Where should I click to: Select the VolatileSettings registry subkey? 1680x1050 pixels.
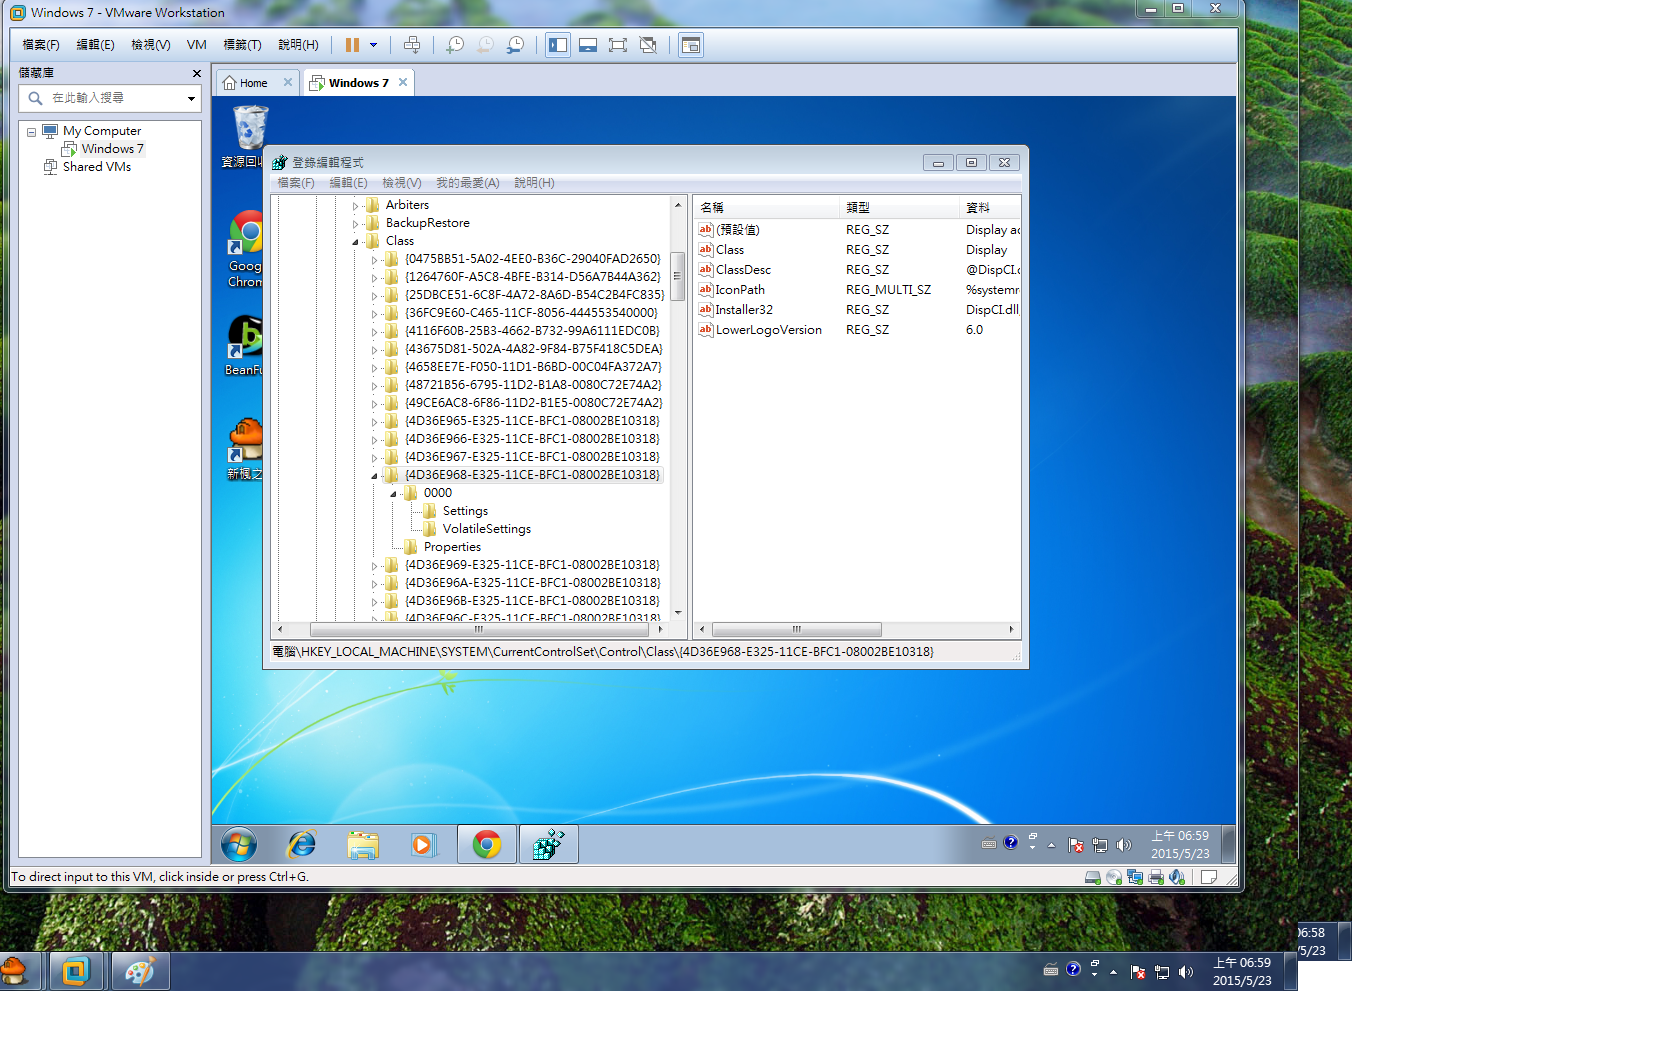point(486,529)
